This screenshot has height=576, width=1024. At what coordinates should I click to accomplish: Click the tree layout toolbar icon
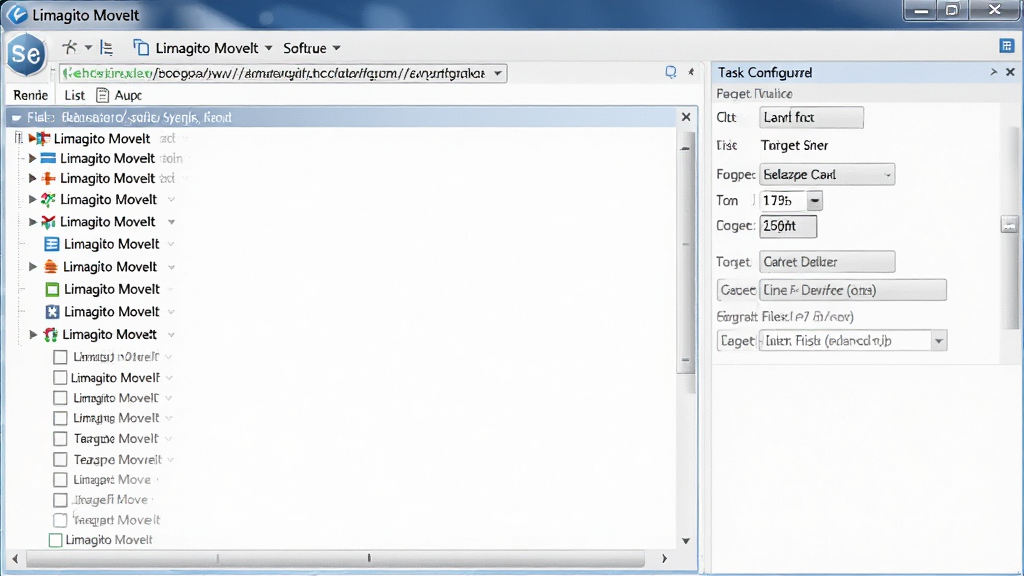coord(106,48)
